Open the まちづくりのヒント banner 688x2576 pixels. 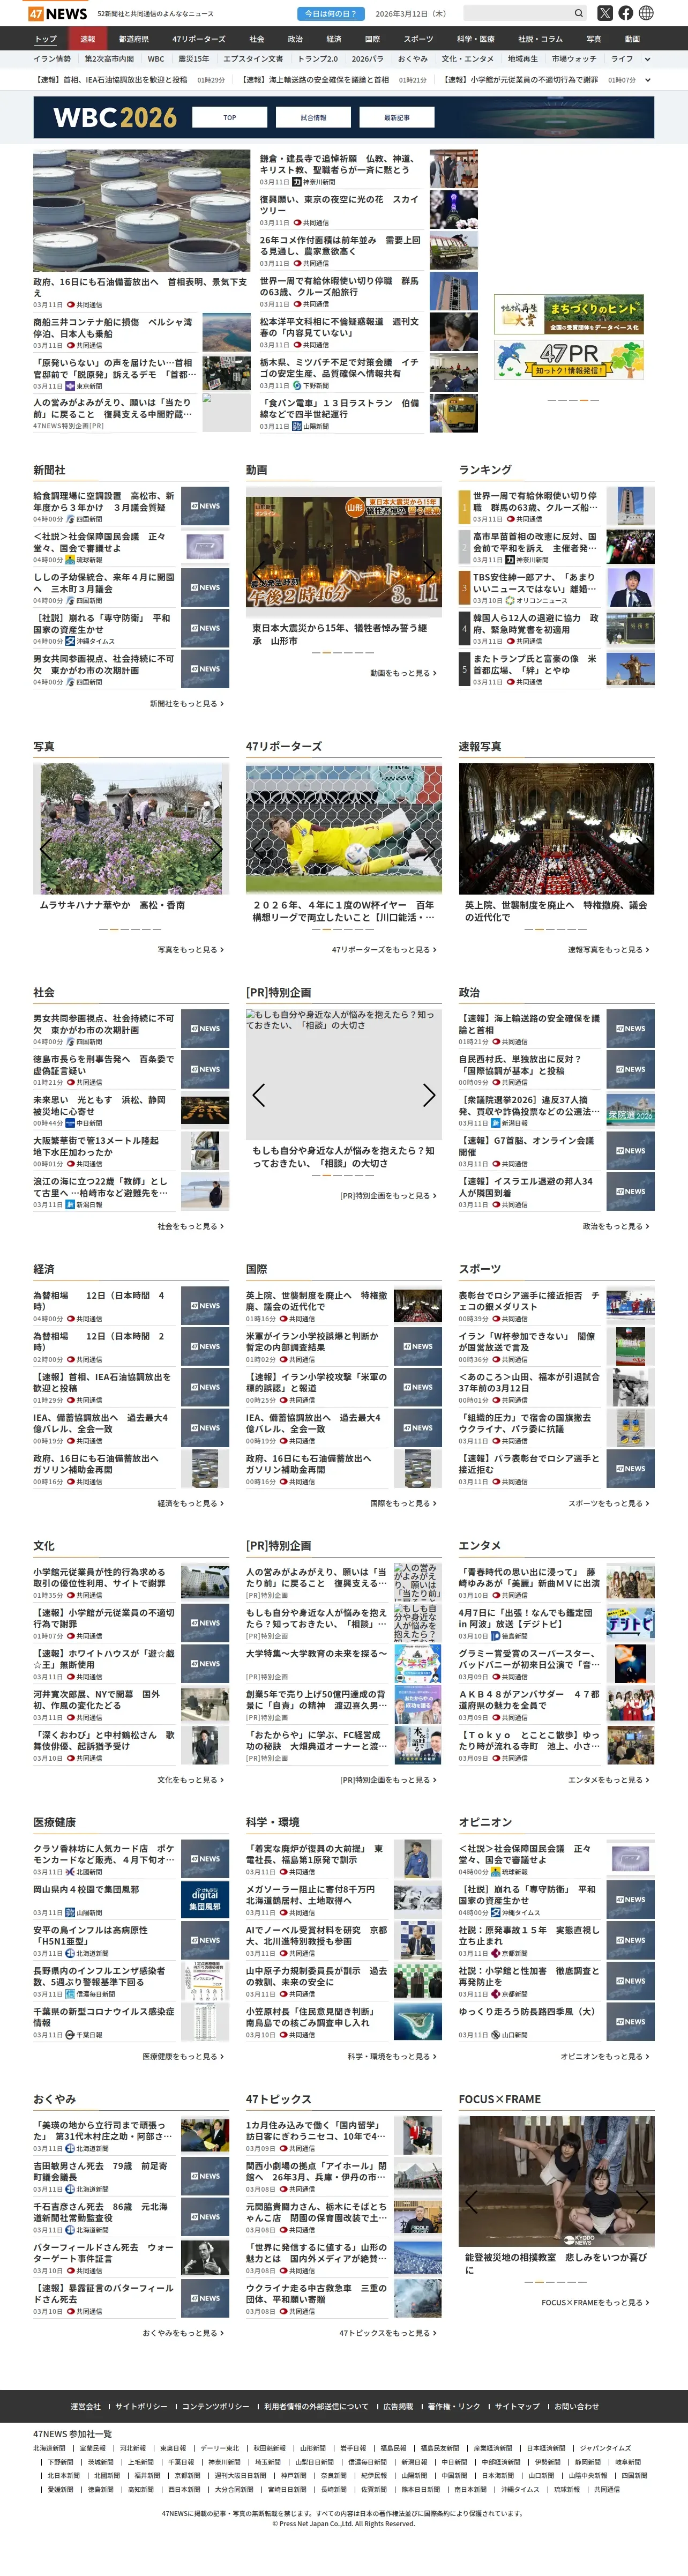tap(569, 314)
